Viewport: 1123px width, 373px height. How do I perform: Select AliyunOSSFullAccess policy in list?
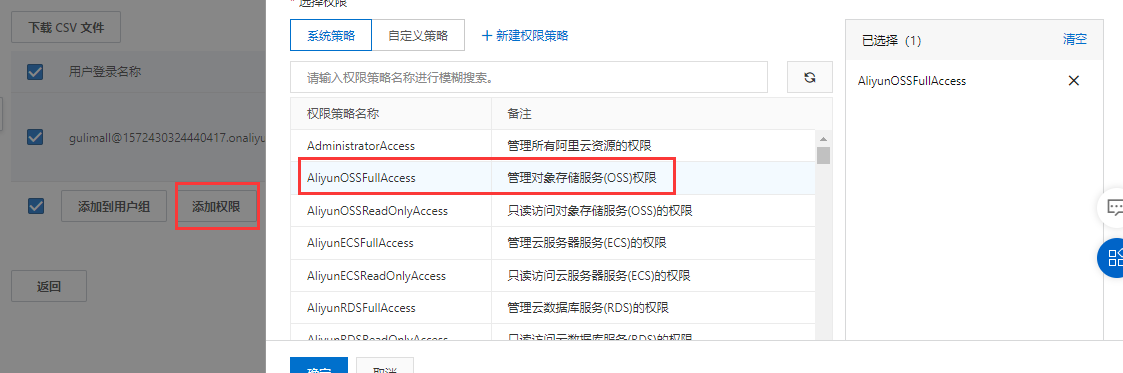click(x=553, y=178)
